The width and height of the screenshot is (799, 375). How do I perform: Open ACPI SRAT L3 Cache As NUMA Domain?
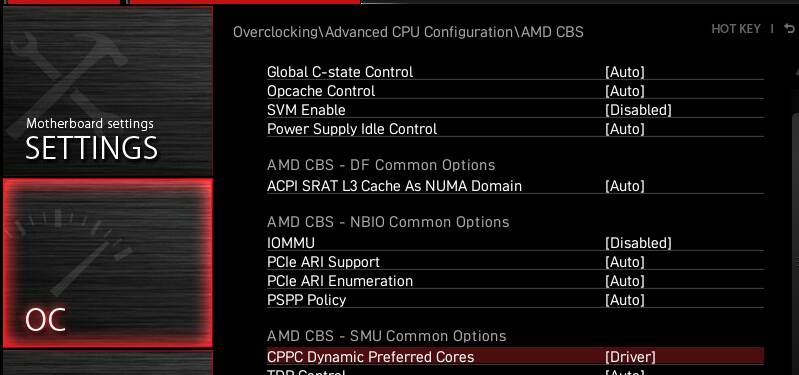tap(515, 186)
